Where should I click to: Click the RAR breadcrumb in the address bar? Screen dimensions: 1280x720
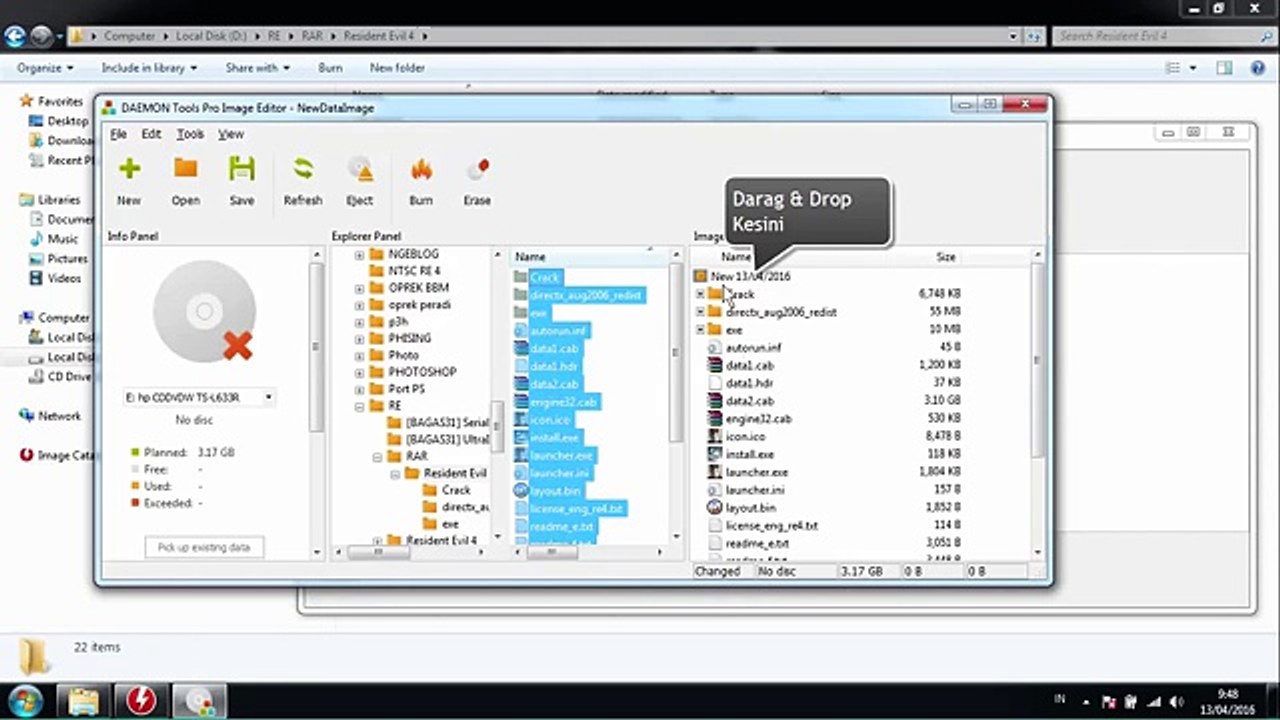coord(312,36)
